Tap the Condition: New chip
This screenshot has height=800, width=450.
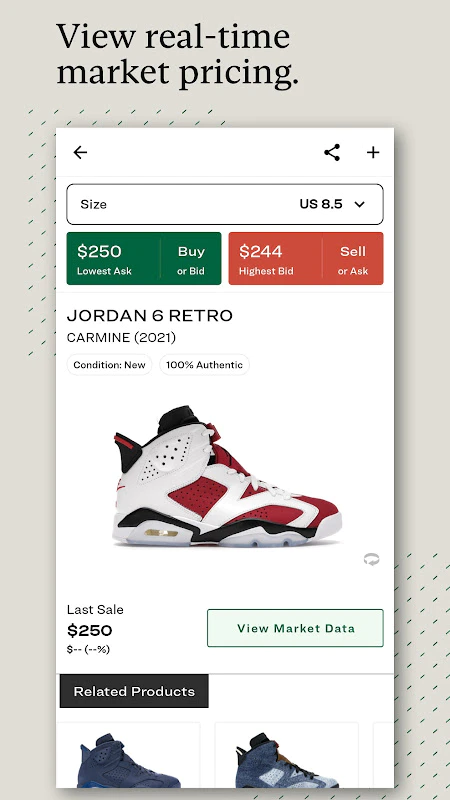click(x=109, y=365)
